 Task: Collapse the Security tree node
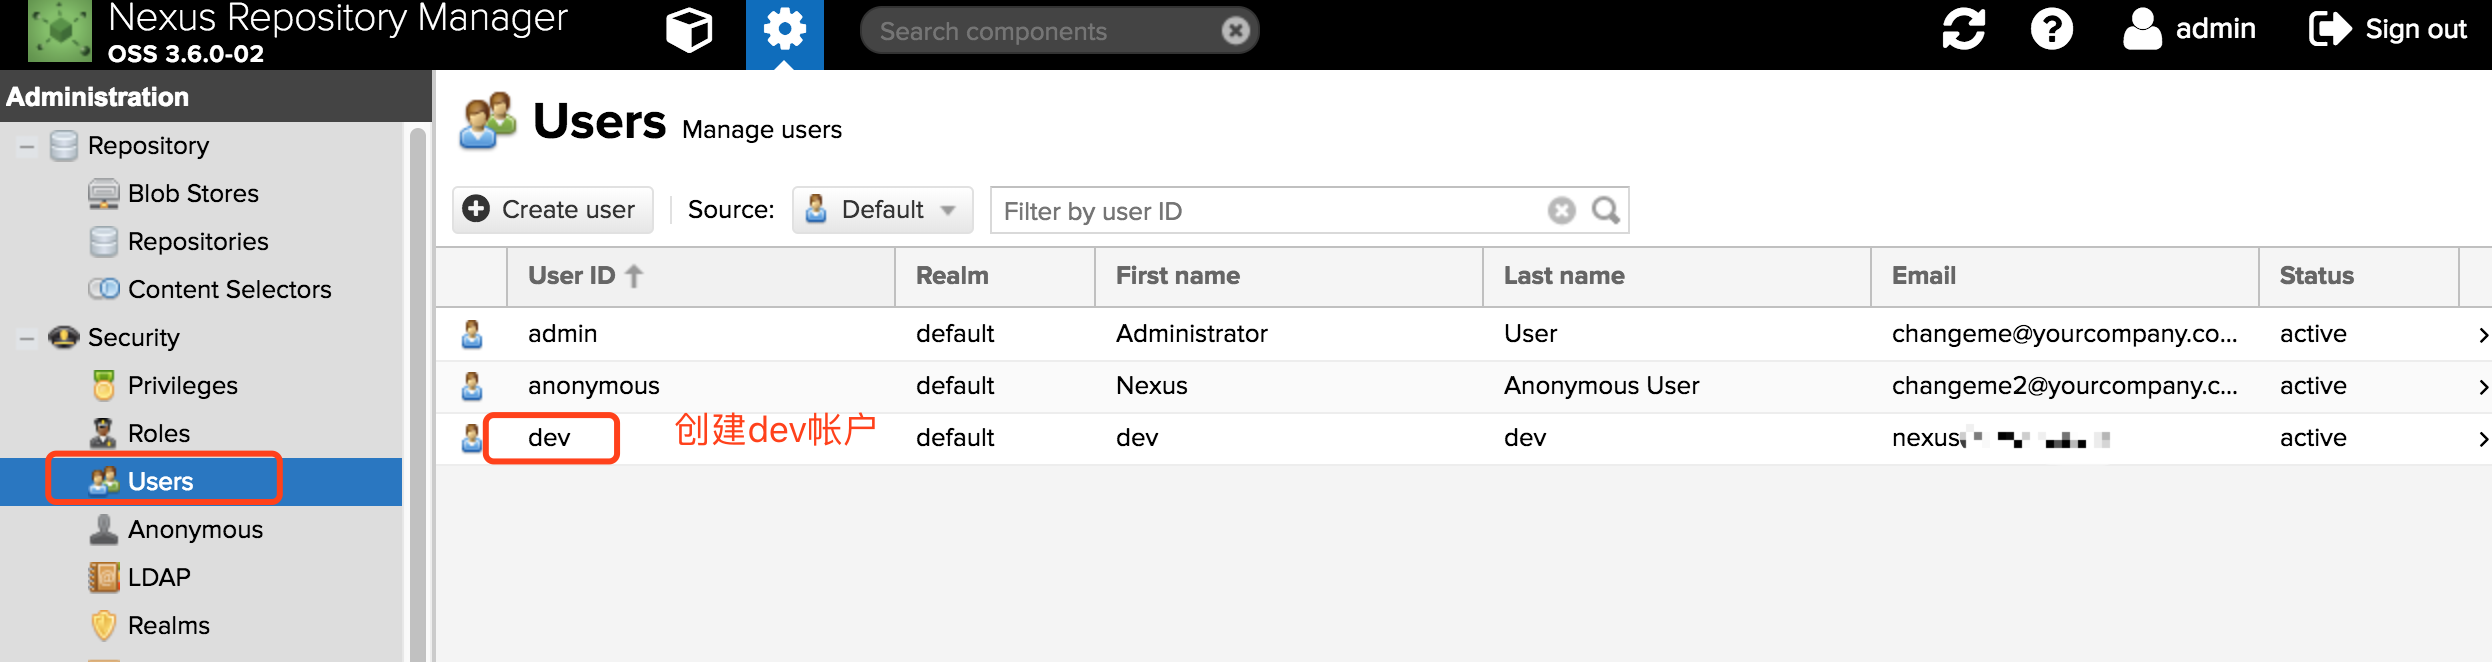coord(27,339)
